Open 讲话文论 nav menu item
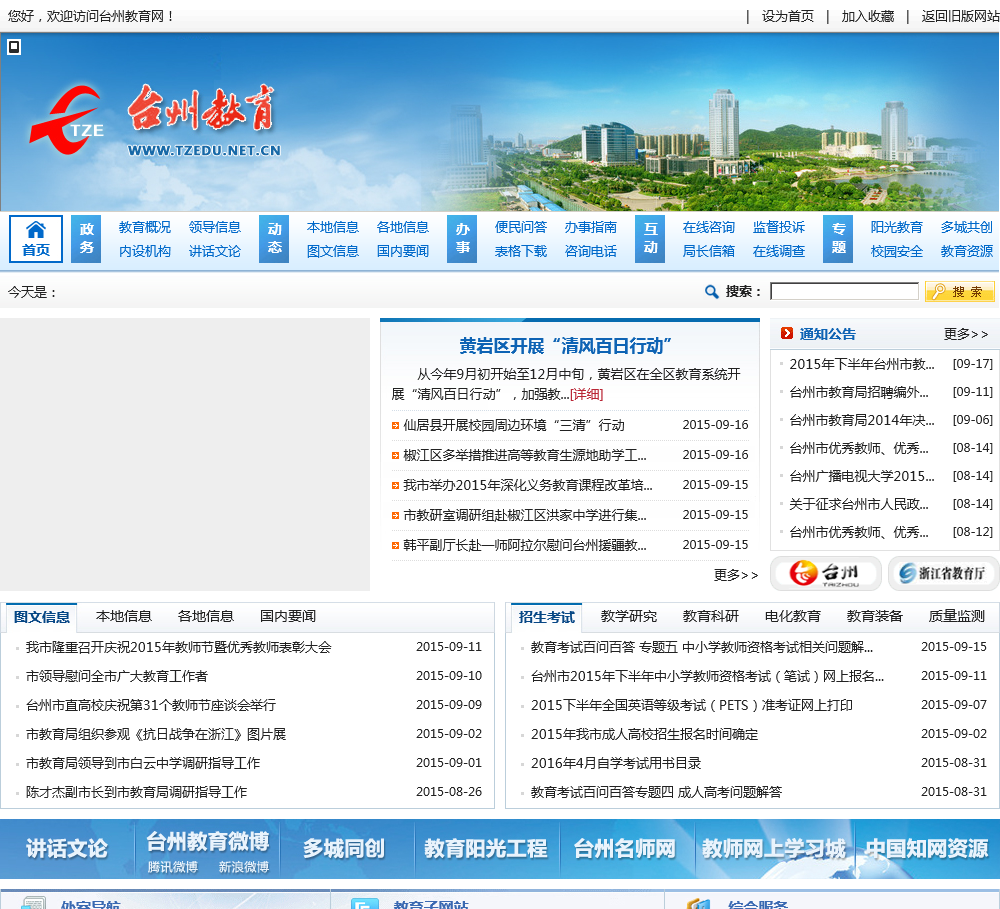The image size is (1000, 909). [x=215, y=251]
